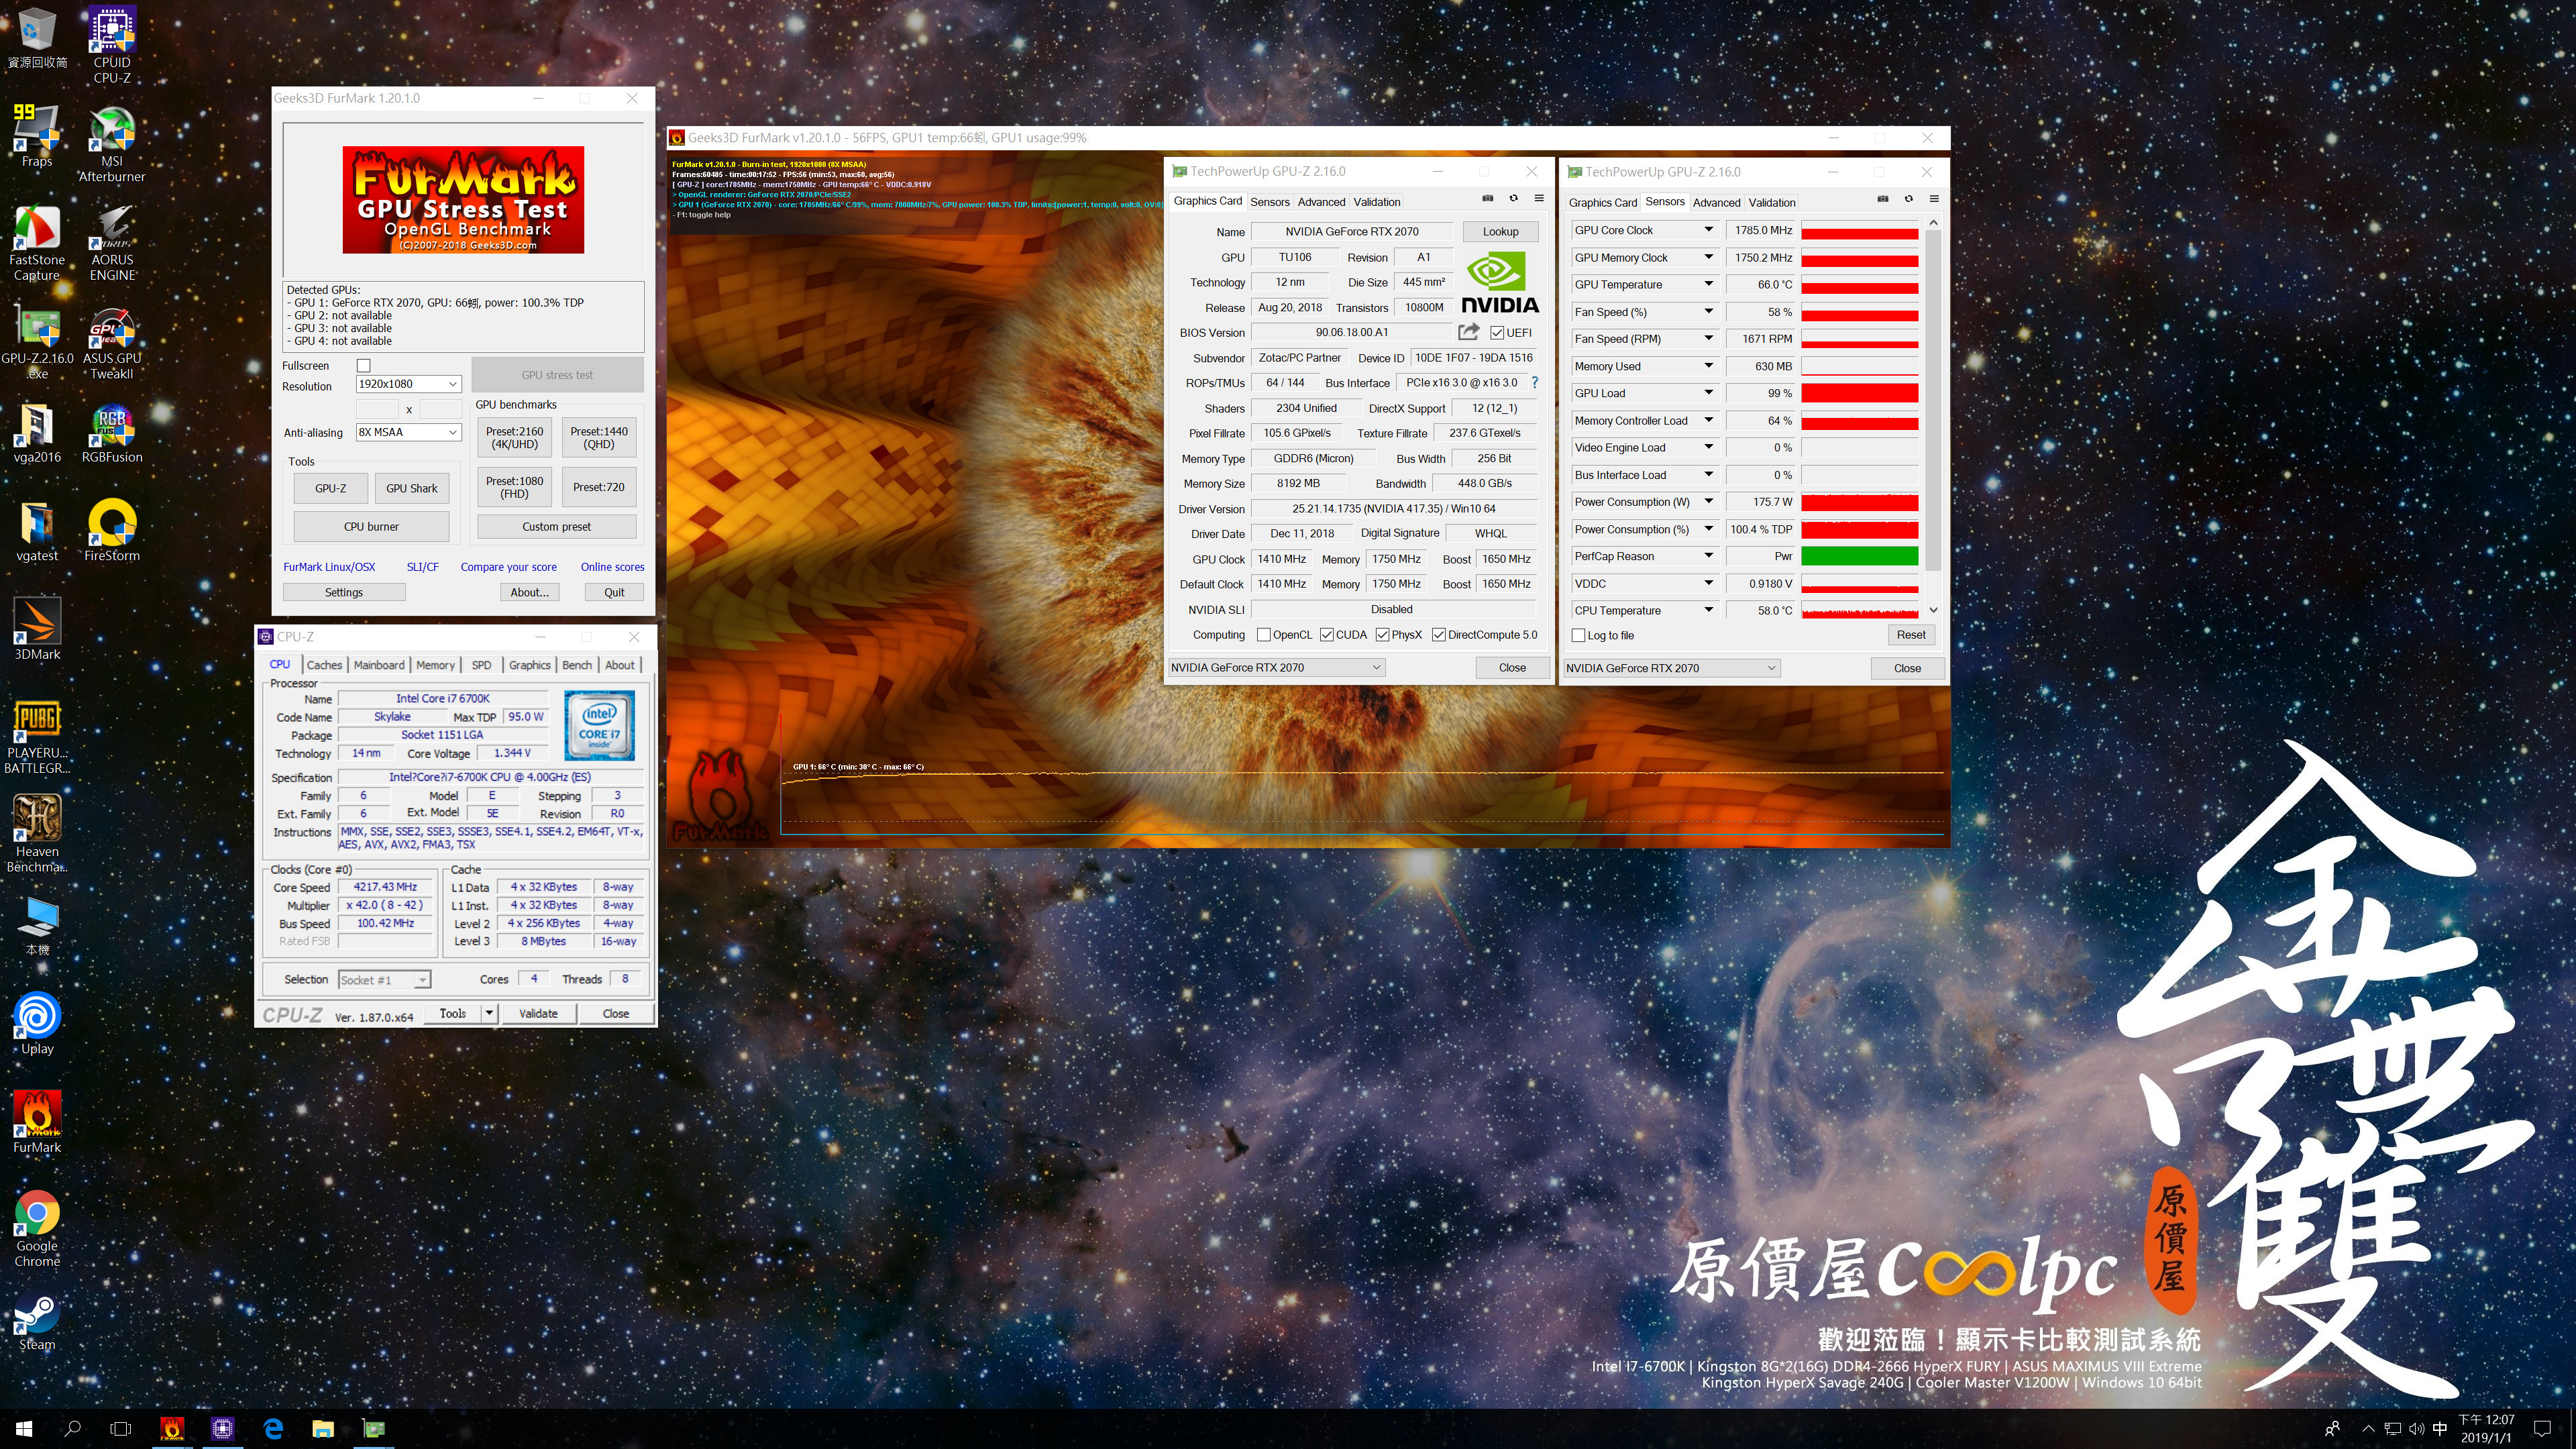Toggle PhysX checkbox in GPU-Z
Image resolution: width=2576 pixels, height=1449 pixels.
1382,635
